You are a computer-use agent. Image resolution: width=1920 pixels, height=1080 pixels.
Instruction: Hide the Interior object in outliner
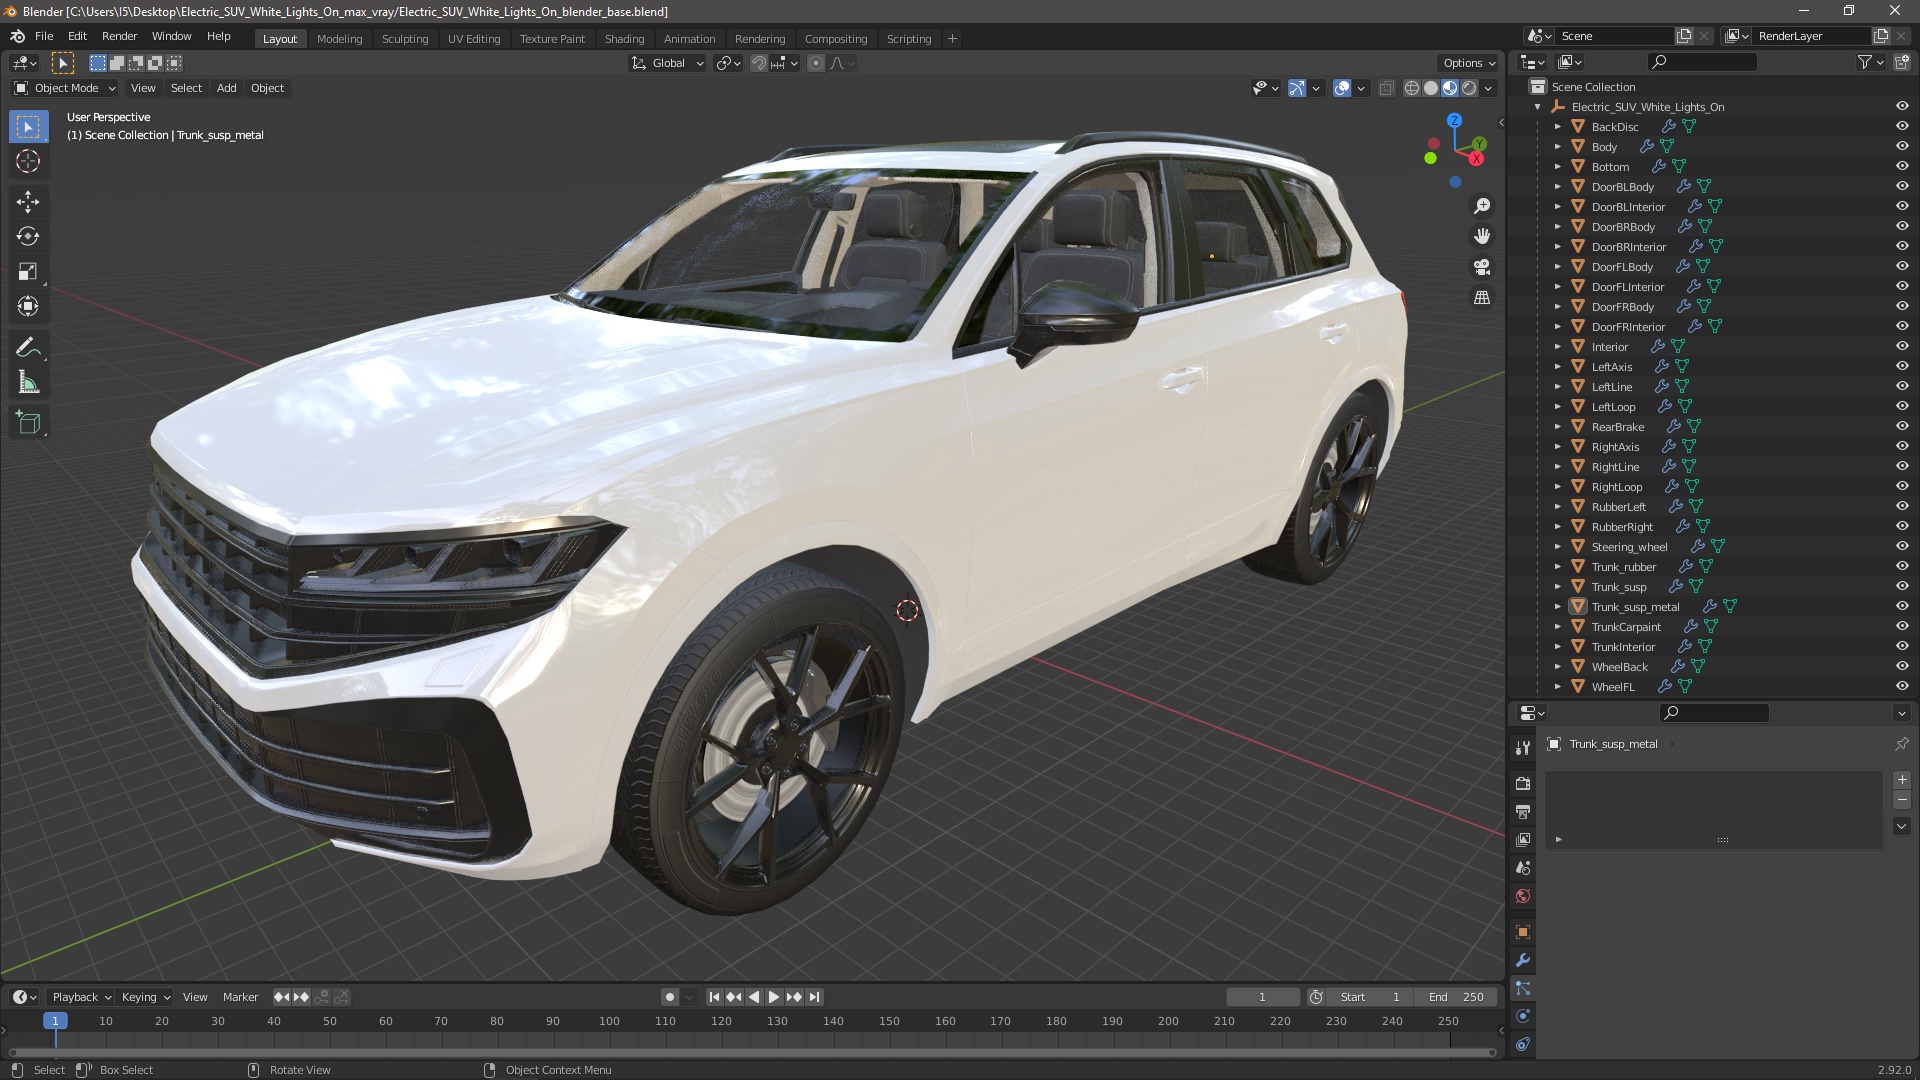(x=1902, y=347)
